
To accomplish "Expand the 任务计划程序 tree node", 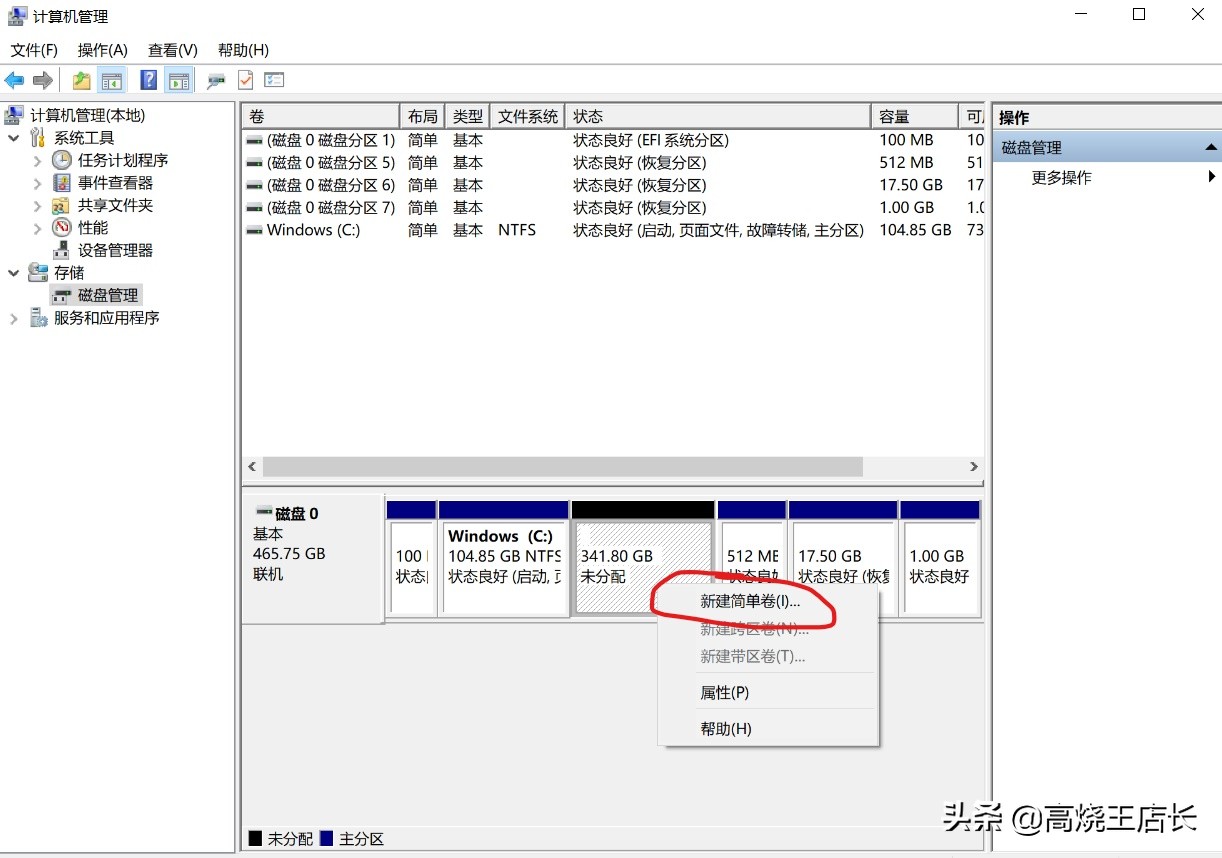I will tap(37, 160).
